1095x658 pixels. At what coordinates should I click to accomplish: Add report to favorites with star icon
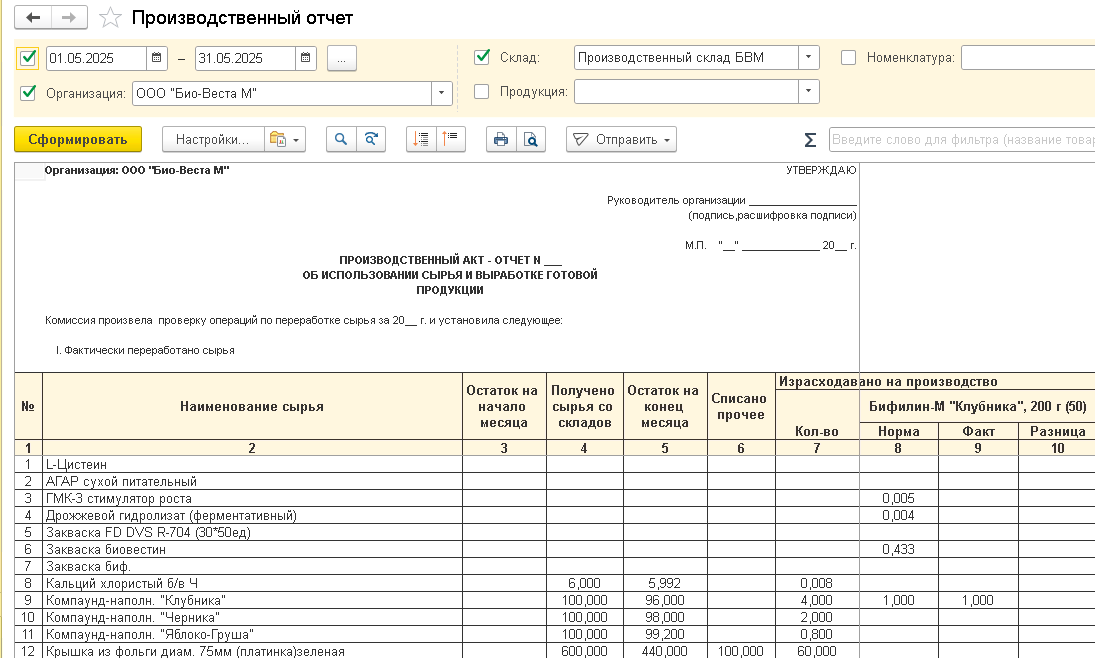[112, 18]
